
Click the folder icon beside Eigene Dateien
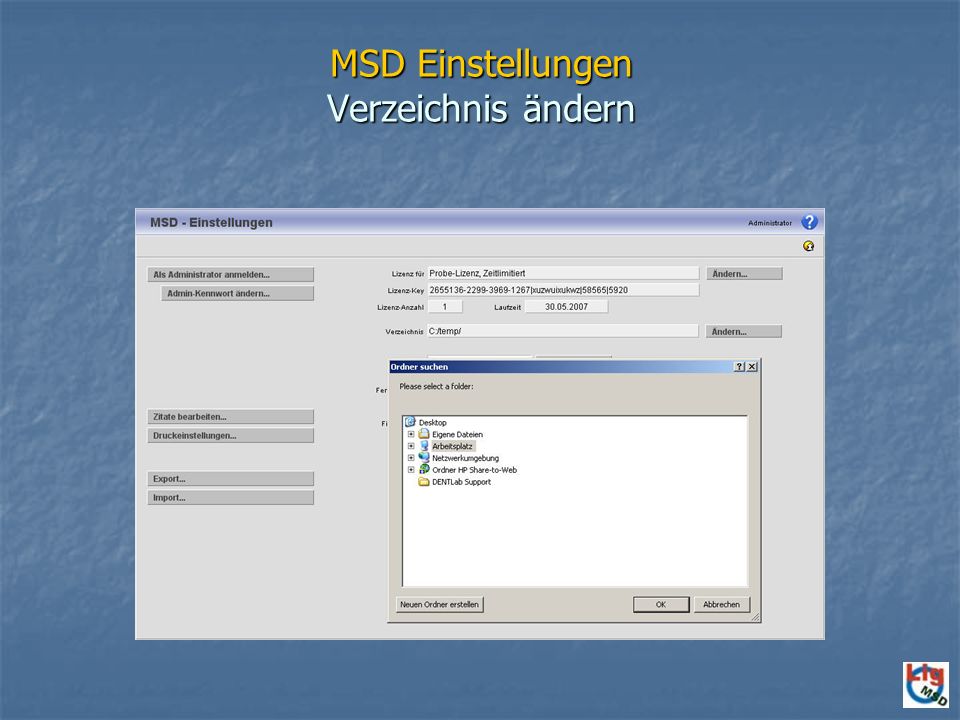click(424, 434)
